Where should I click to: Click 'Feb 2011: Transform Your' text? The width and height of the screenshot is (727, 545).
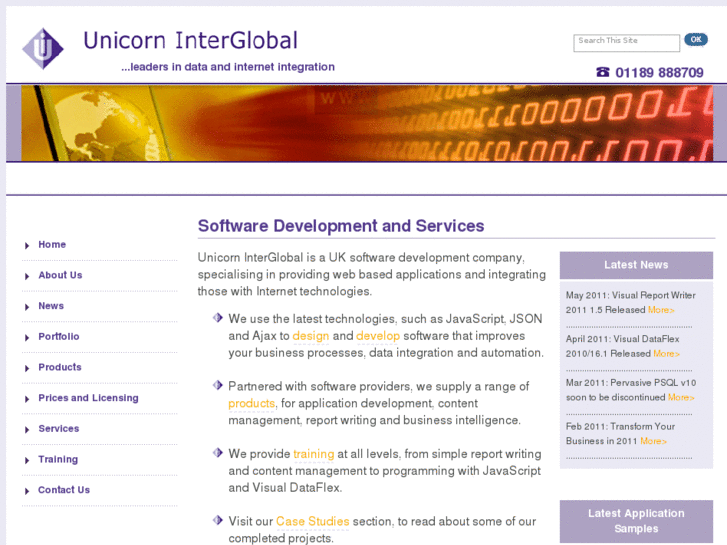620,426
